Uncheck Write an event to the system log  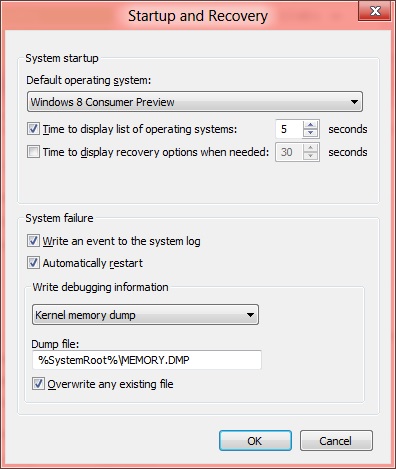(33, 241)
